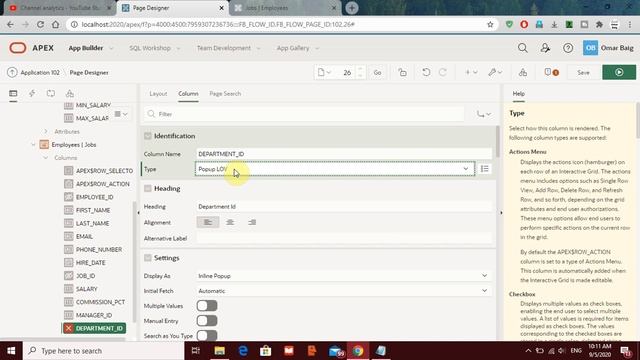
Task: Toggle Multiple Values switch
Action: (x=207, y=306)
